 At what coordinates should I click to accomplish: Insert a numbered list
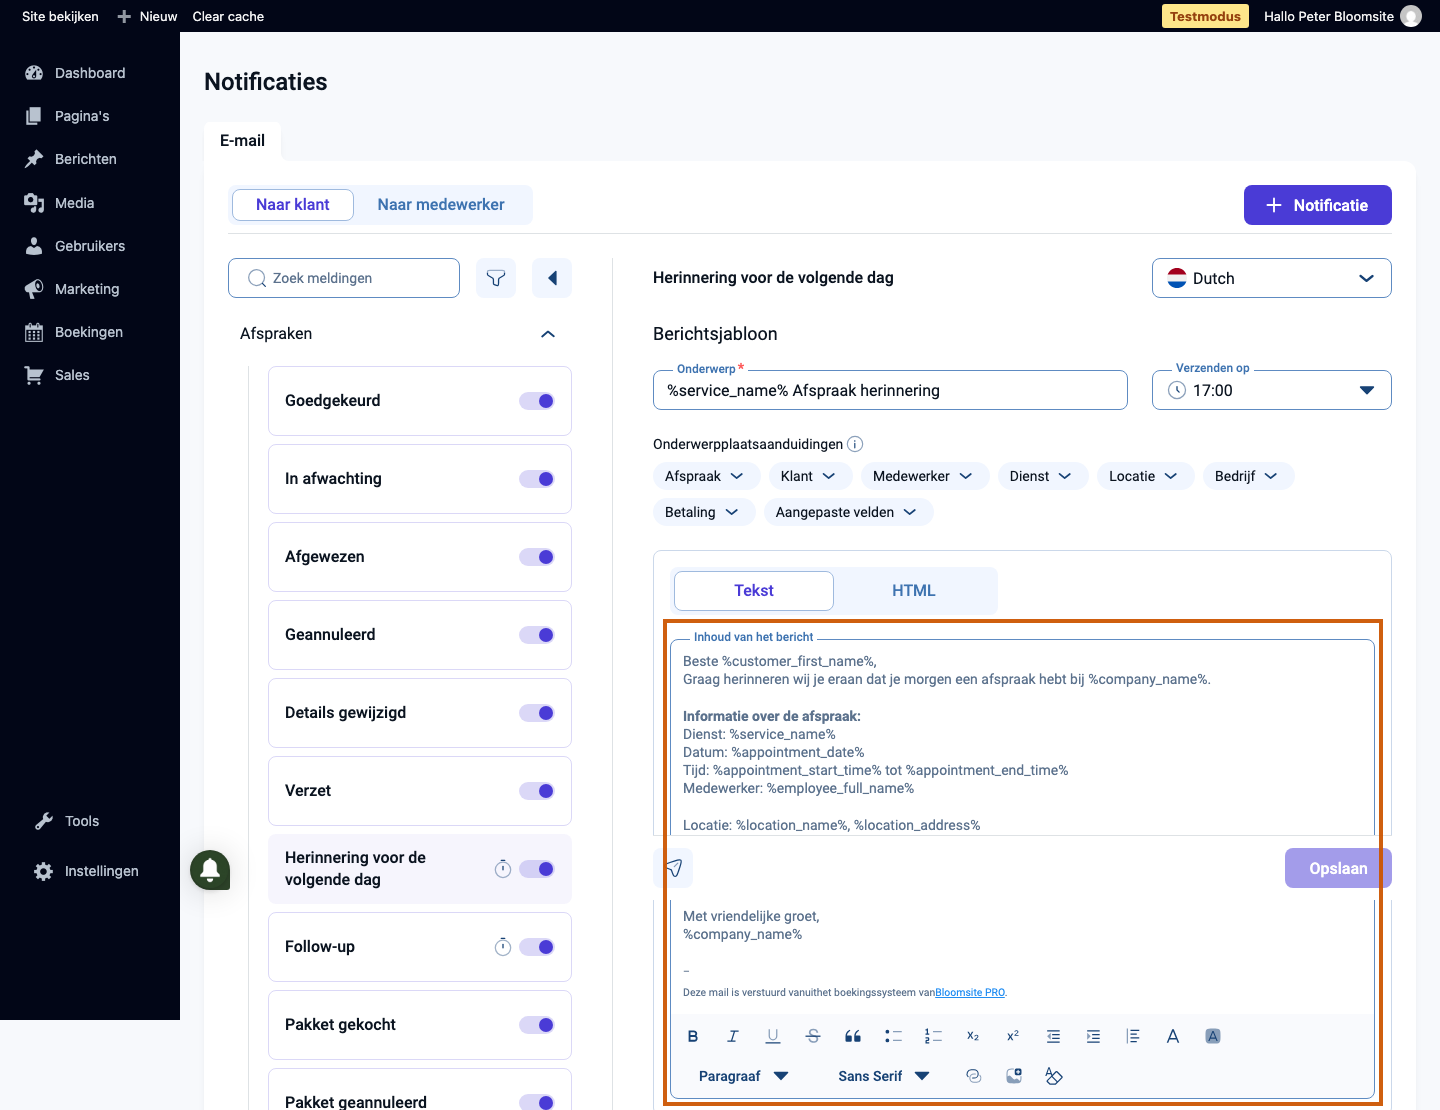click(x=933, y=1036)
